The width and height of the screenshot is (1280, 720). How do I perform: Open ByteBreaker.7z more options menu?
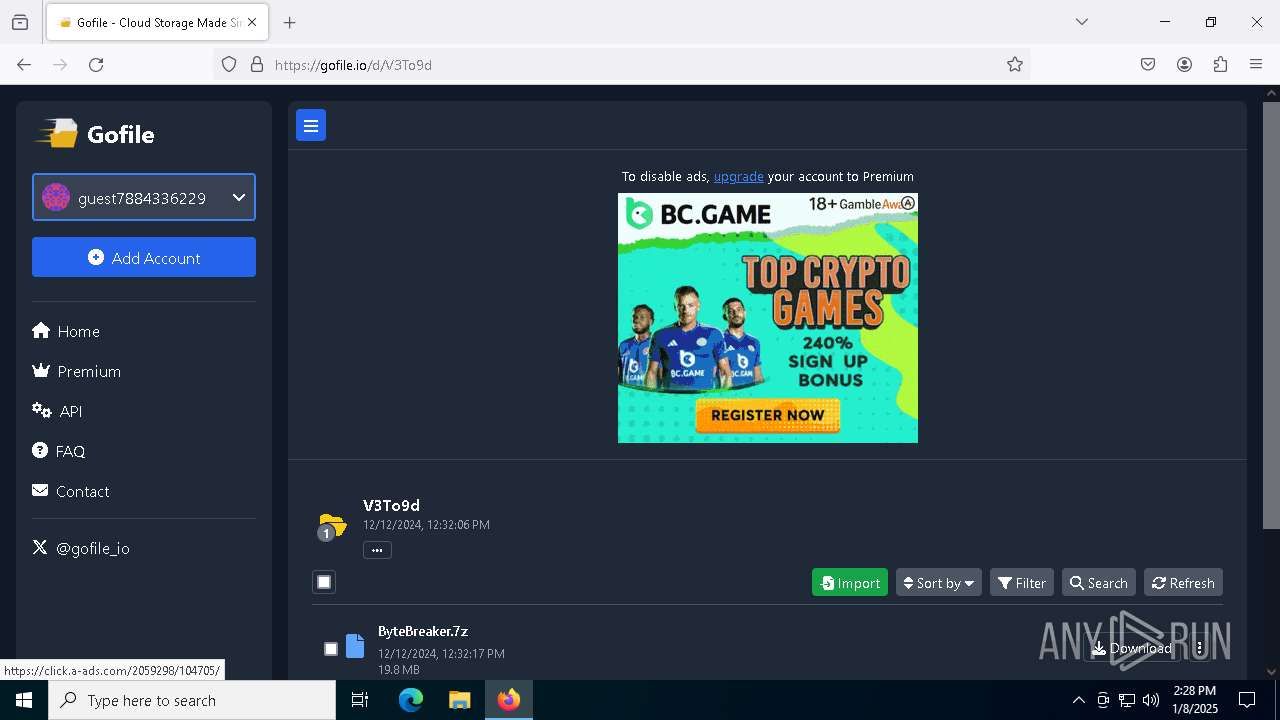click(1200, 648)
